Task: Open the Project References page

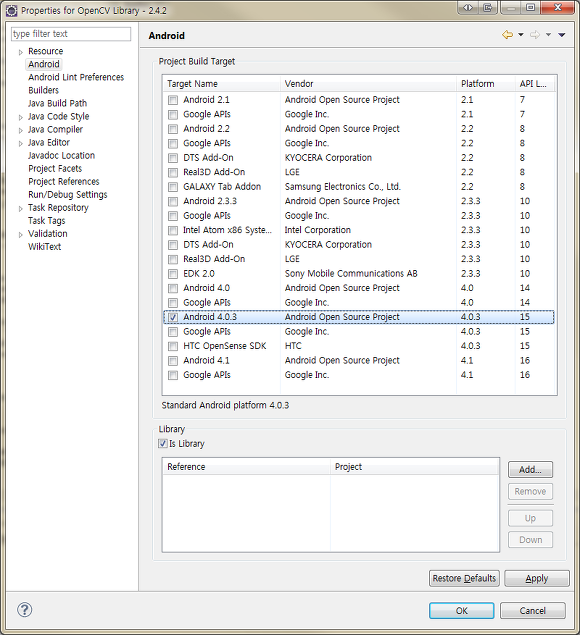Action: click(64, 181)
